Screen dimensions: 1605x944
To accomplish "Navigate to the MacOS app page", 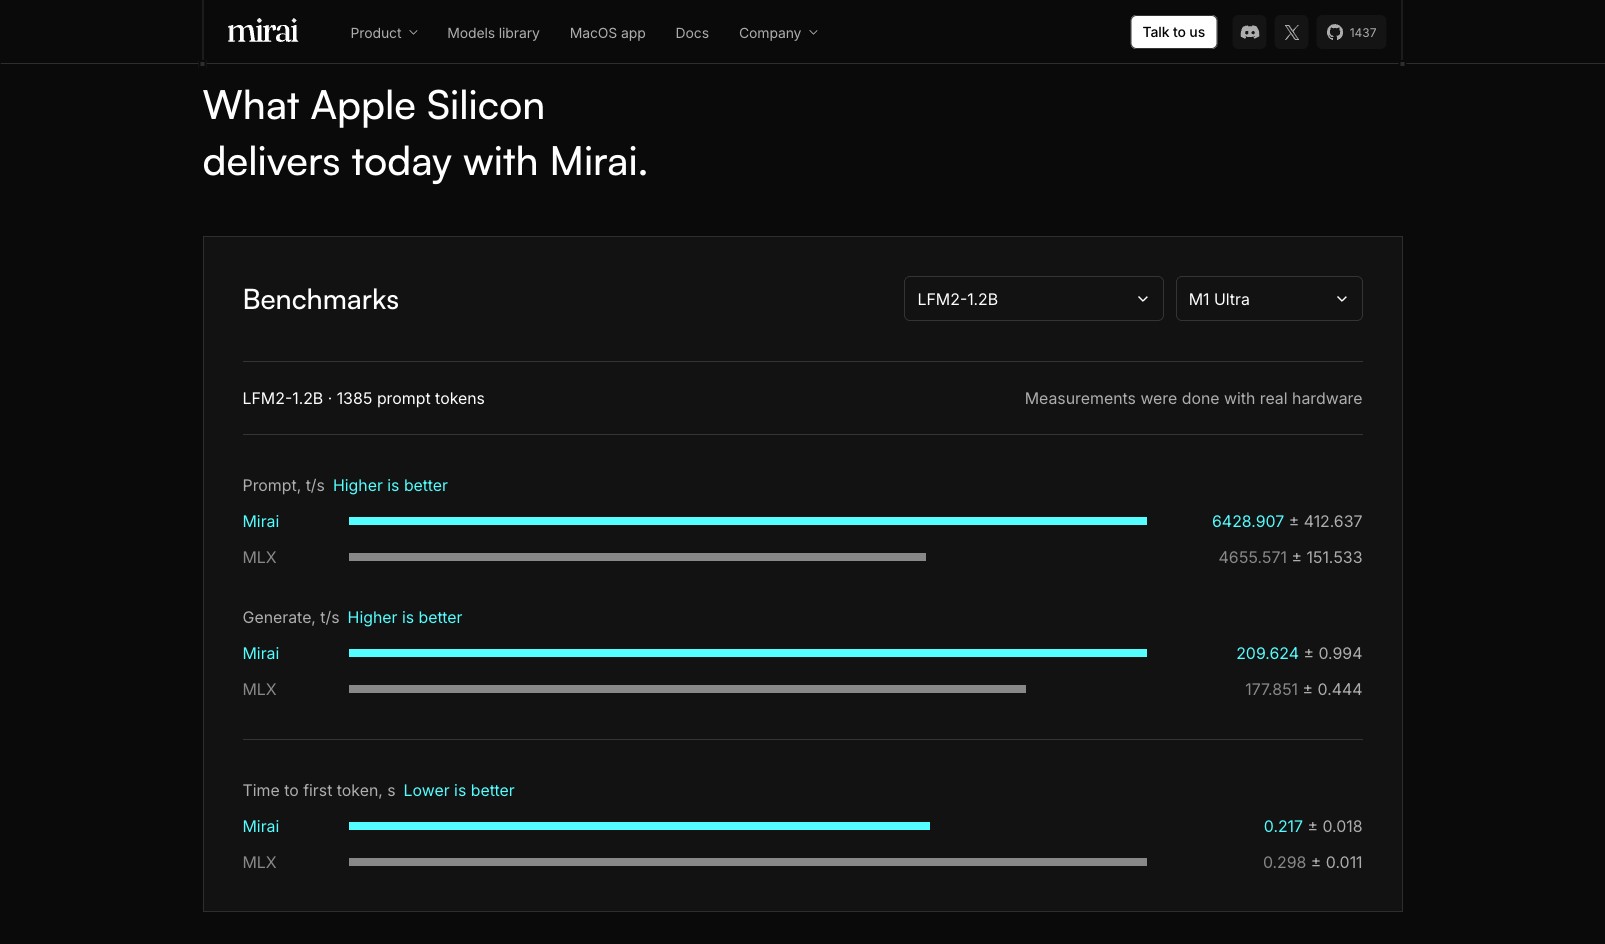I will coord(607,32).
